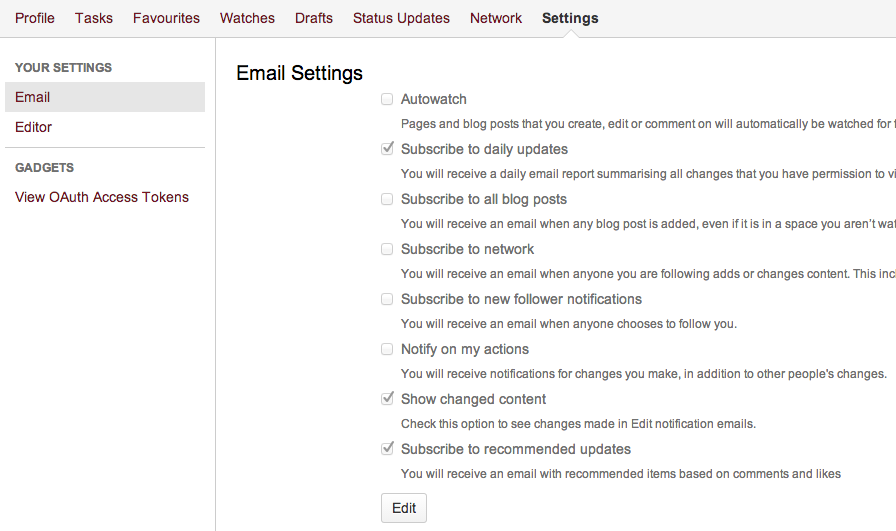Enable Subscribe to new follower notifications
The width and height of the screenshot is (896, 531).
[x=387, y=299]
